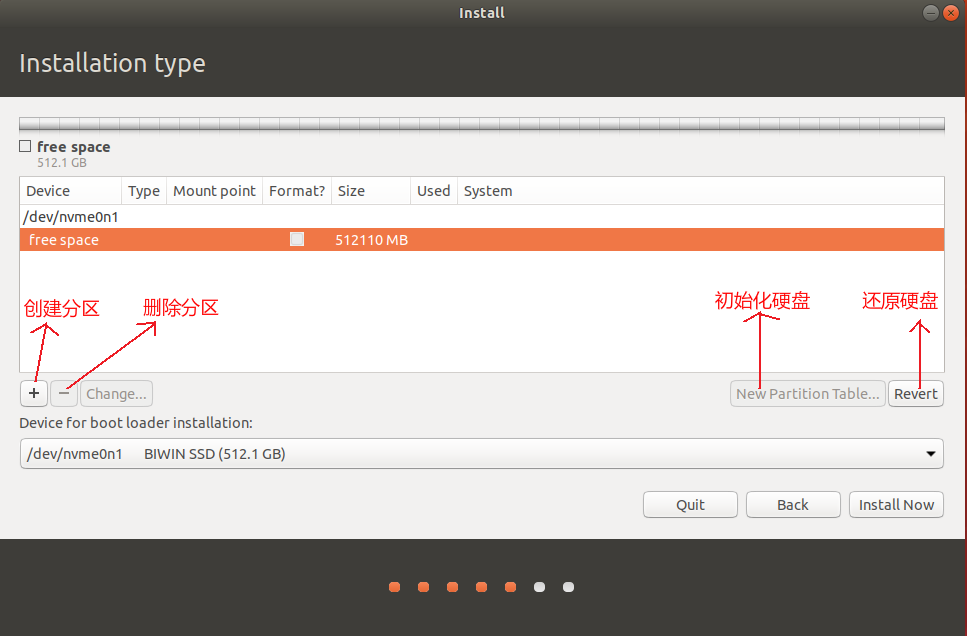Image resolution: width=967 pixels, height=636 pixels.
Task: Click the Format? column header
Action: [x=297, y=191]
